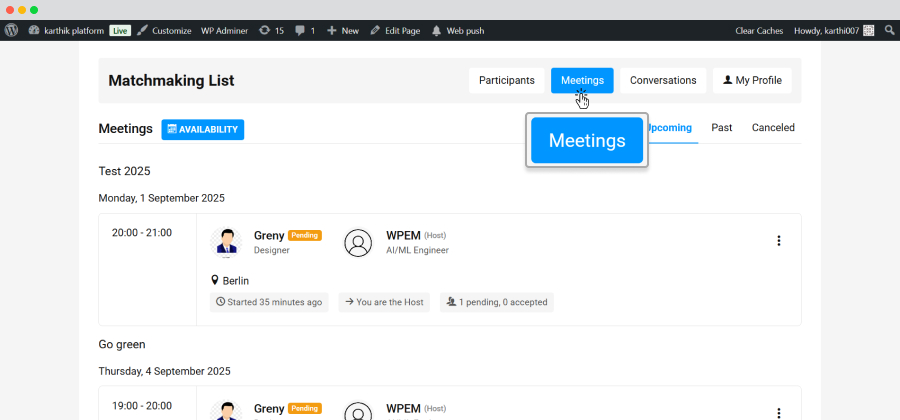Image resolution: width=900 pixels, height=420 pixels.
Task: Click the Pending badge in the 20:00 meeting
Action: pos(305,235)
